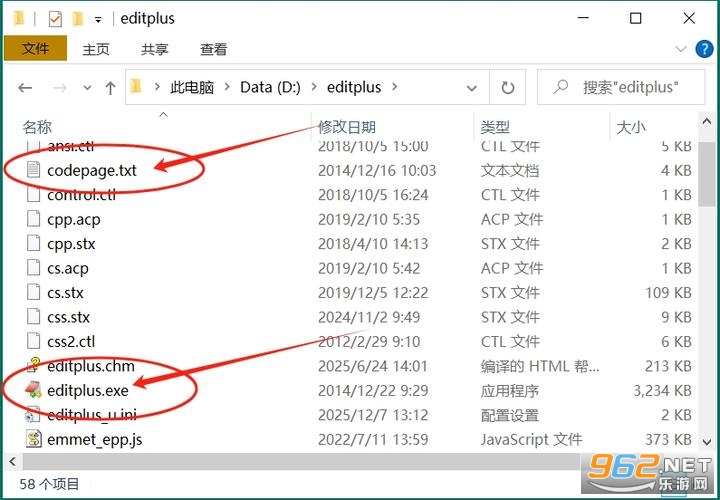Click the emmet_epp.js script icon
The image size is (720, 500).
click(33, 439)
